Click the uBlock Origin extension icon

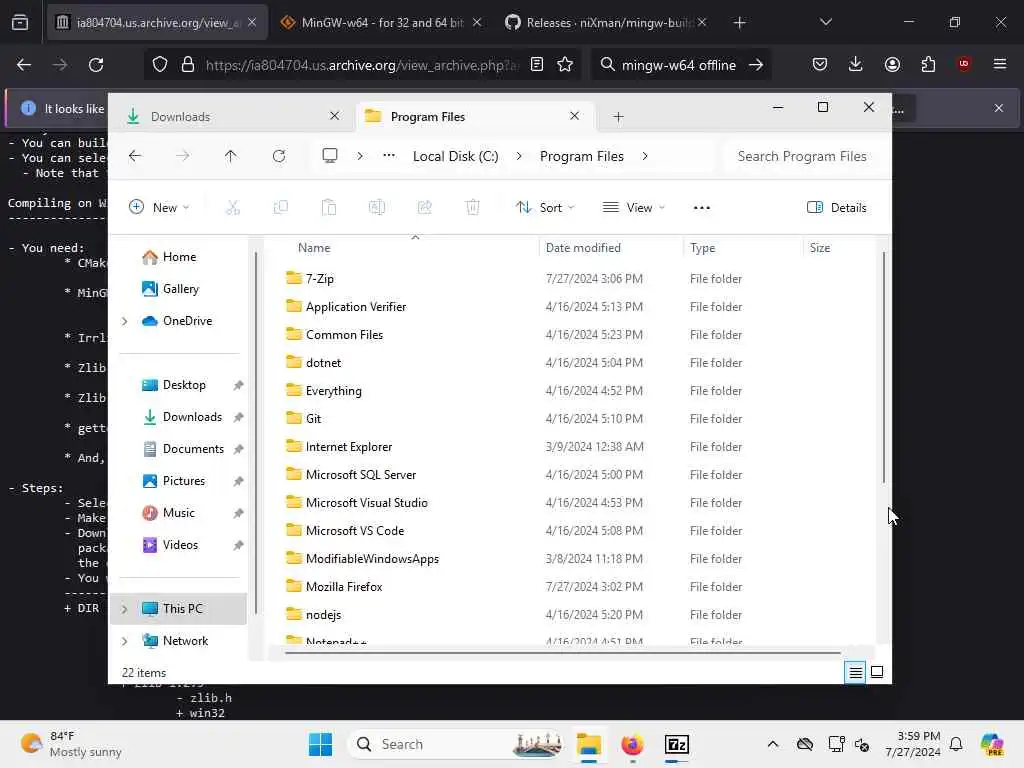(x=964, y=64)
